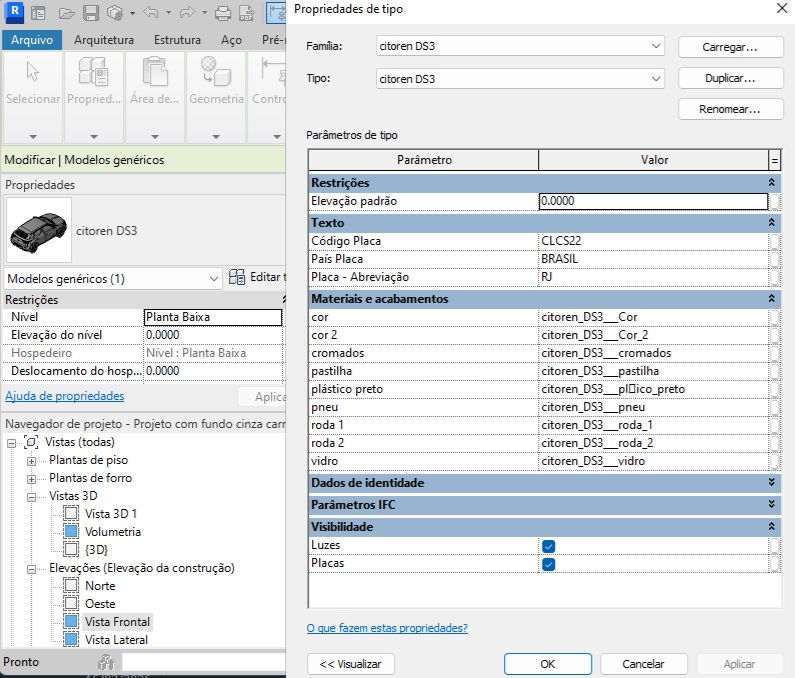Click the {3D} view icon
The image size is (795, 678).
coord(71,549)
